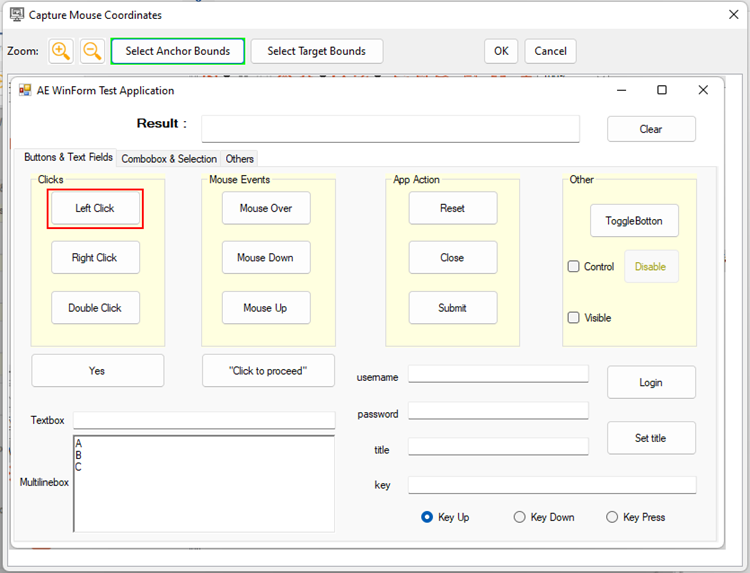This screenshot has width=750, height=573.
Task: Tick the Visible checkbox
Action: pyautogui.click(x=574, y=318)
